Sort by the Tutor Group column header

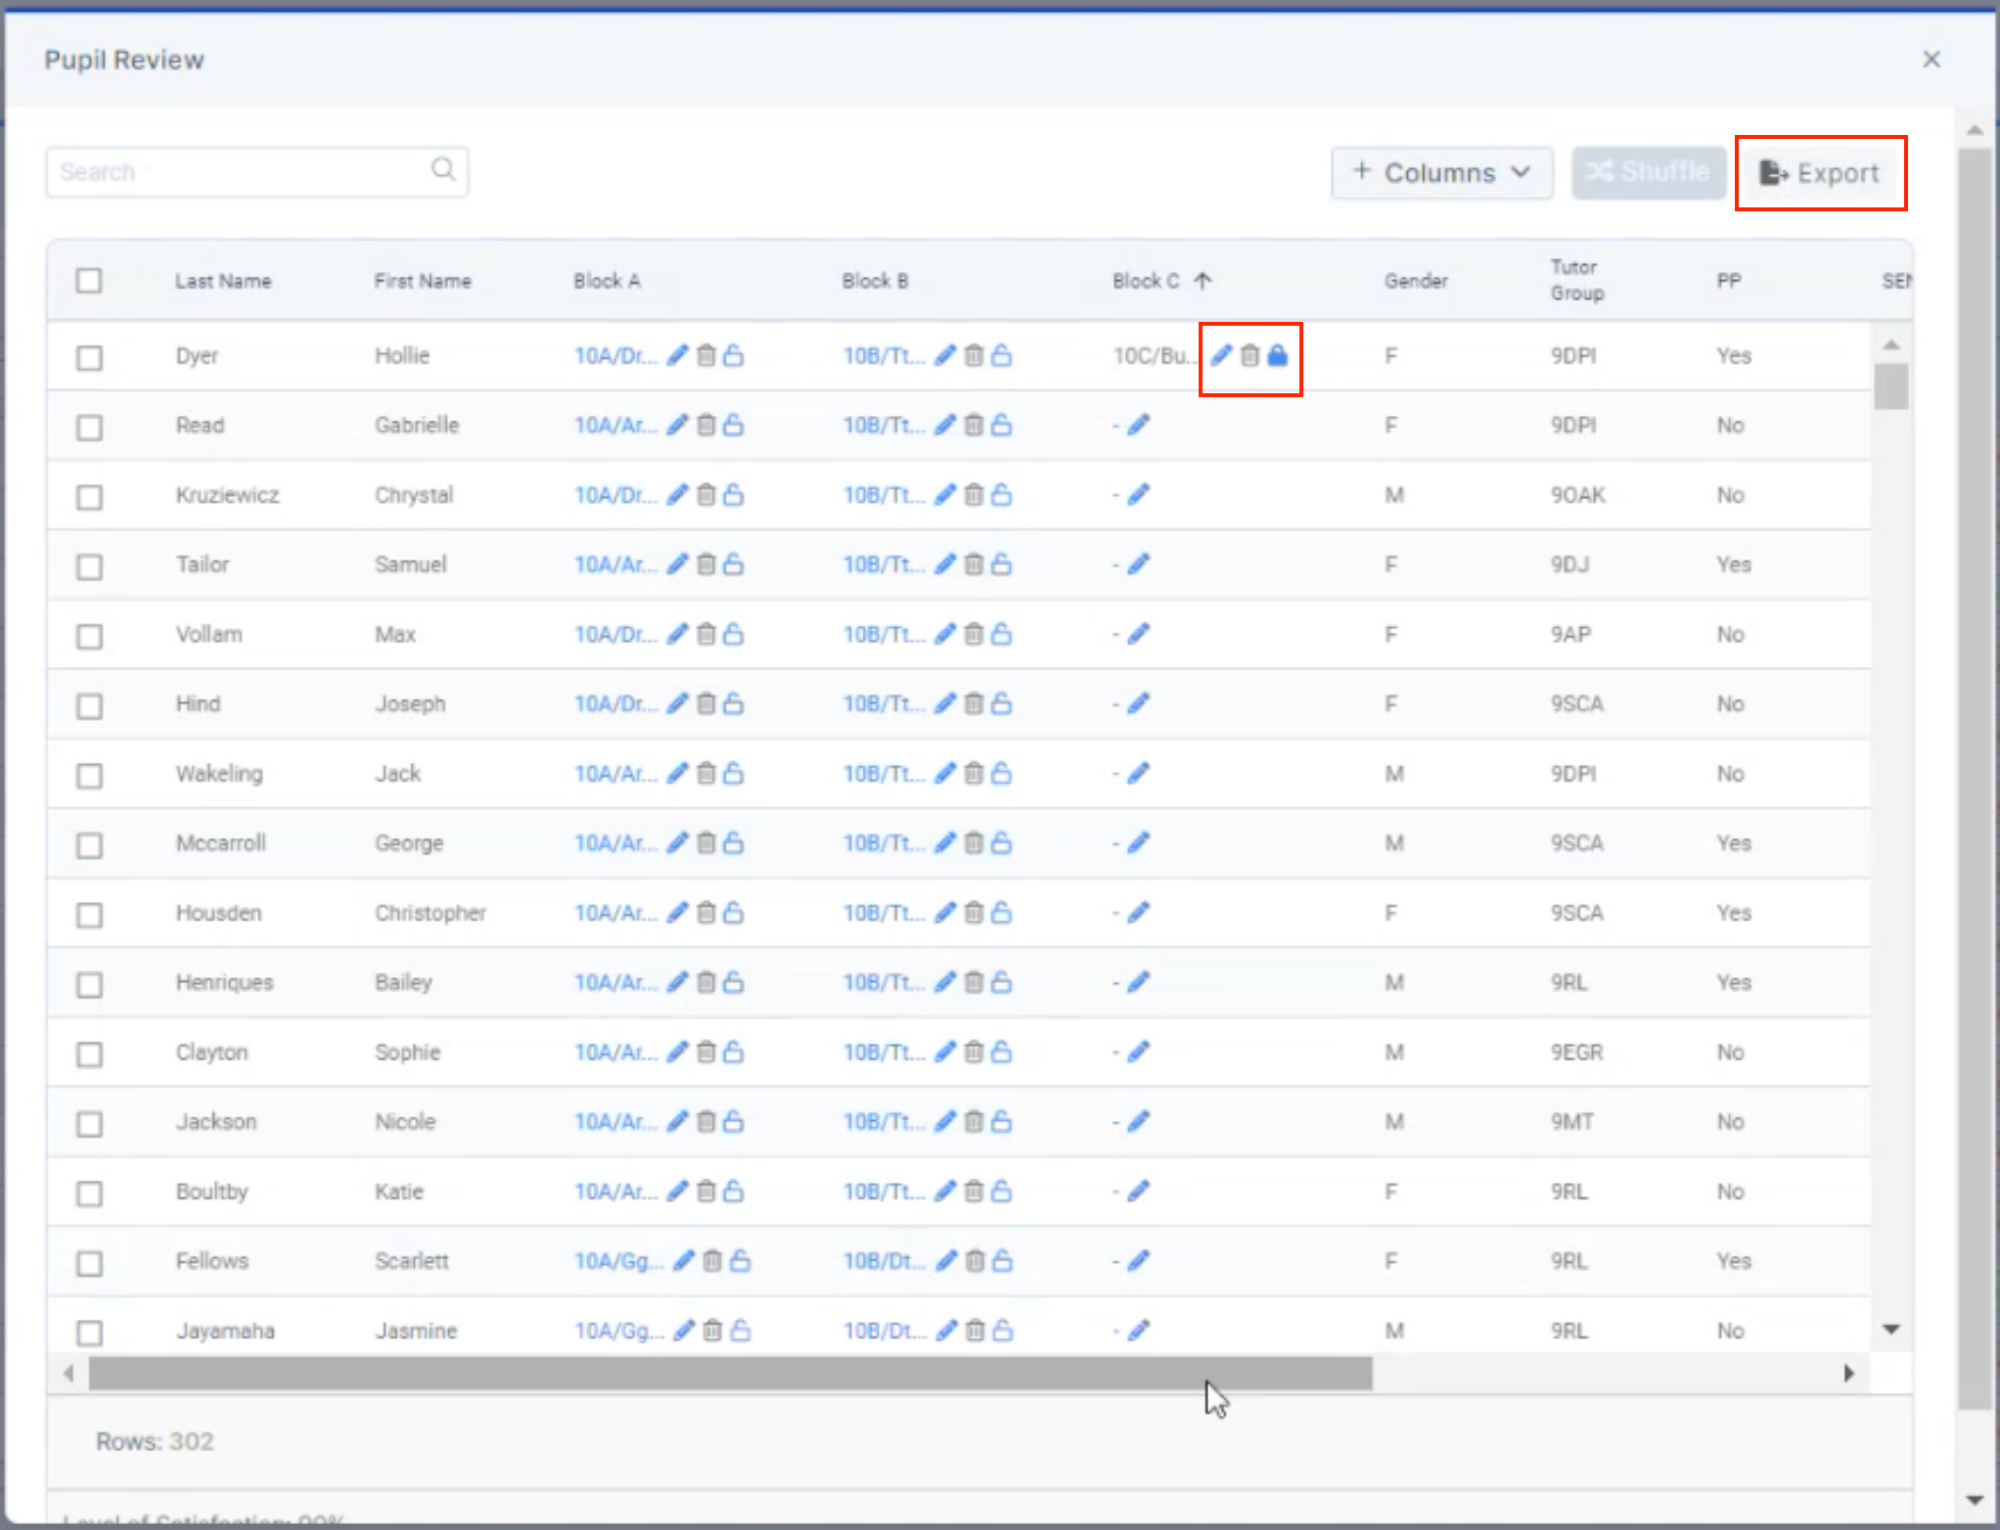(x=1576, y=280)
